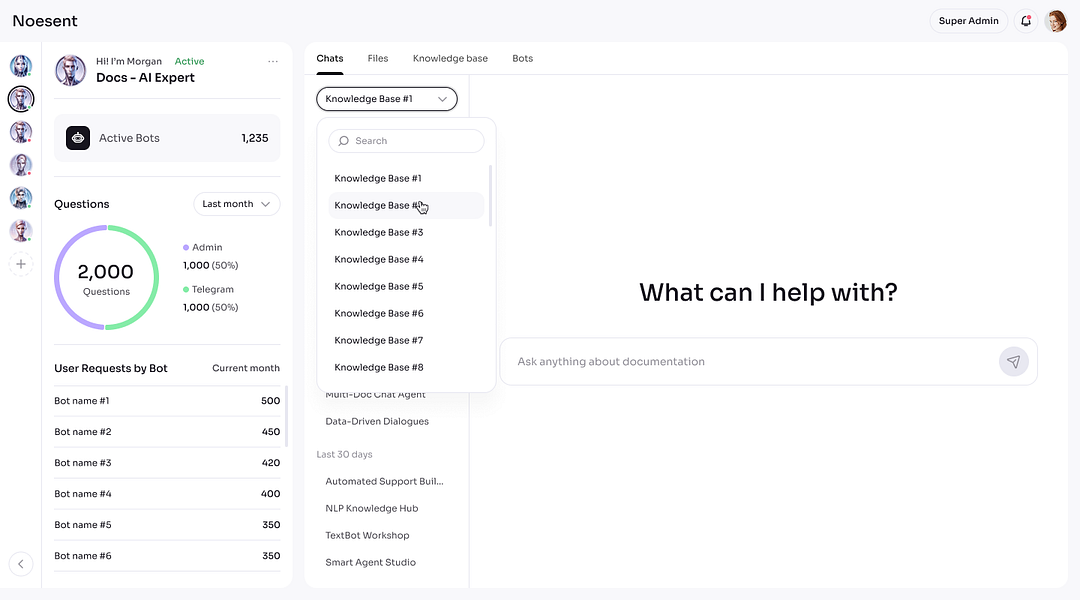Collapse the sidebar with left chevron button

[x=21, y=564]
